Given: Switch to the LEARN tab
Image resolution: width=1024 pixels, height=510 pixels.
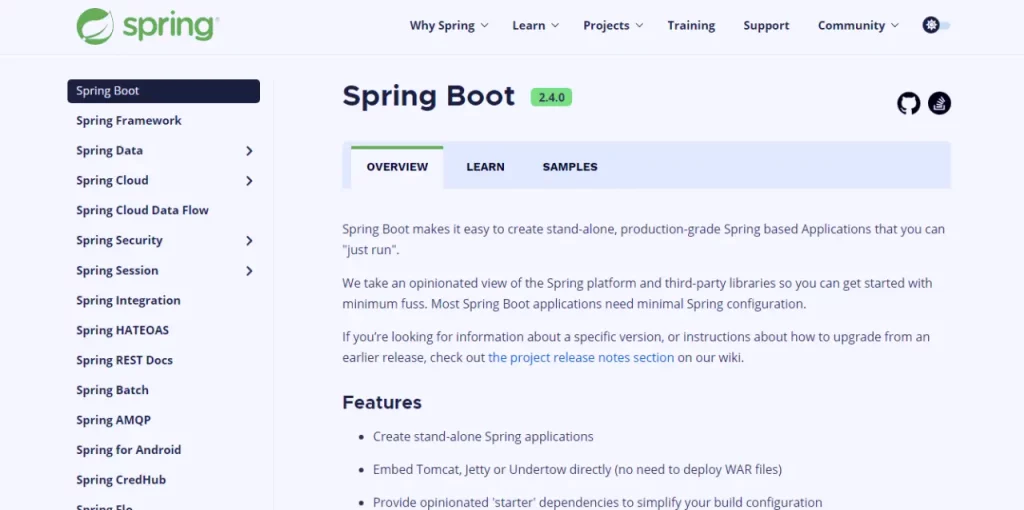Looking at the screenshot, I should pos(485,167).
